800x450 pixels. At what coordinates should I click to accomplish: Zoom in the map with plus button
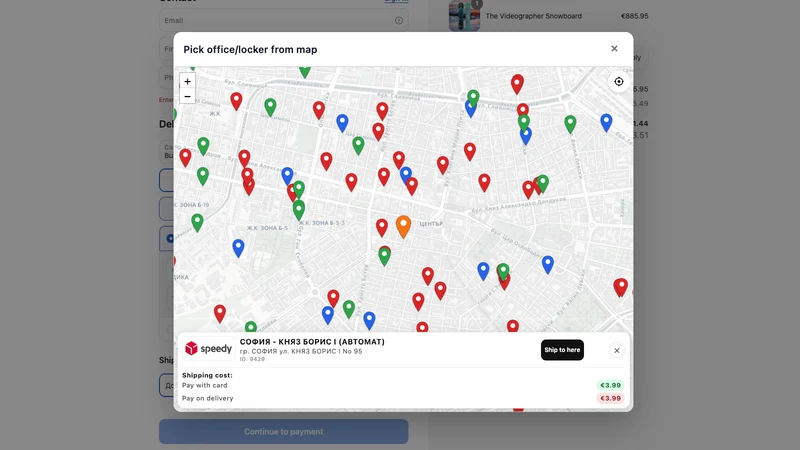tap(187, 81)
